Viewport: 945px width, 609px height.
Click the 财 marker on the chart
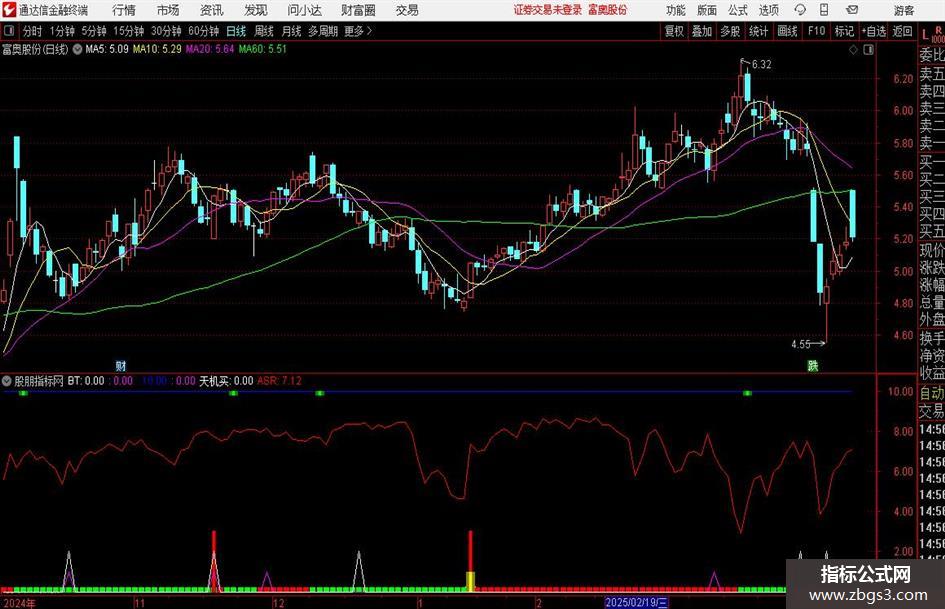[x=121, y=365]
